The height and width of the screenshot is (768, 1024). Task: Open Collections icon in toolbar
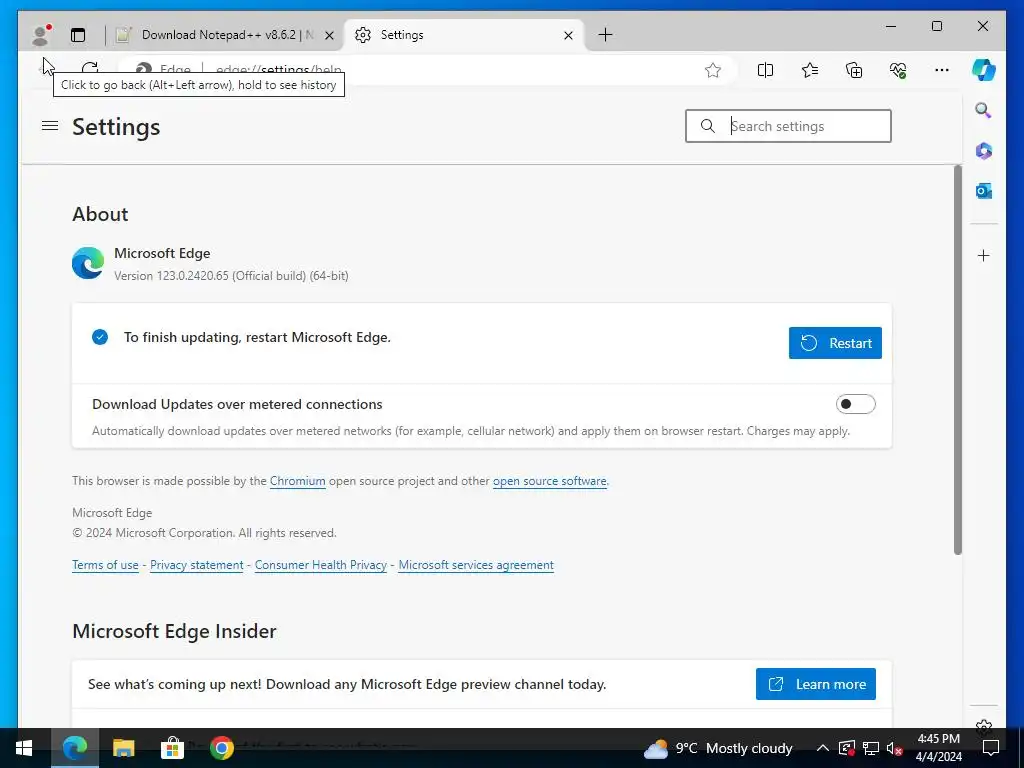(854, 70)
